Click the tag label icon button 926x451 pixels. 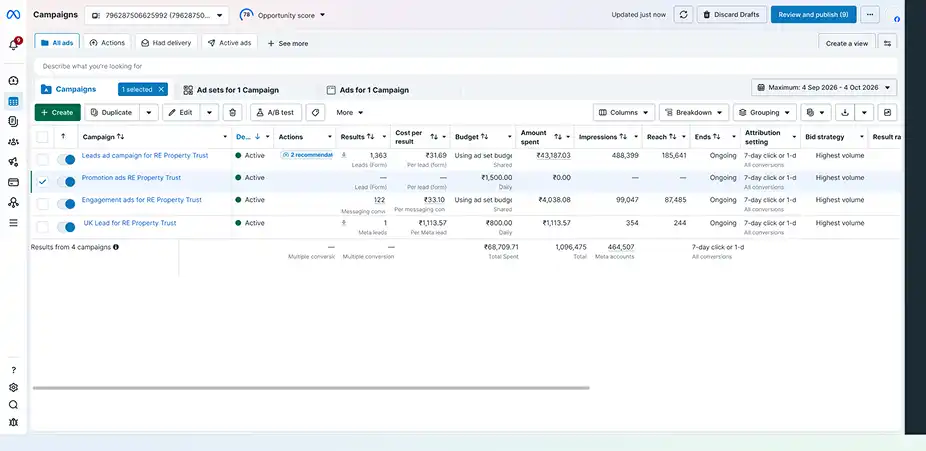315,112
